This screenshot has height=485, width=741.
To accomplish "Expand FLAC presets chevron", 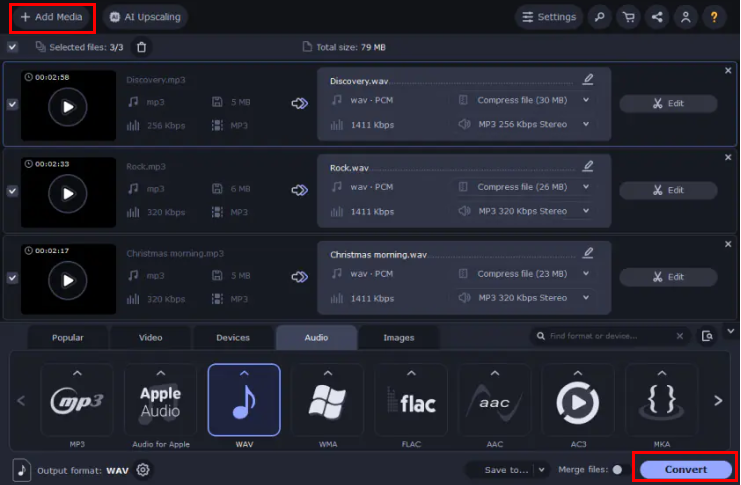I will (411, 373).
